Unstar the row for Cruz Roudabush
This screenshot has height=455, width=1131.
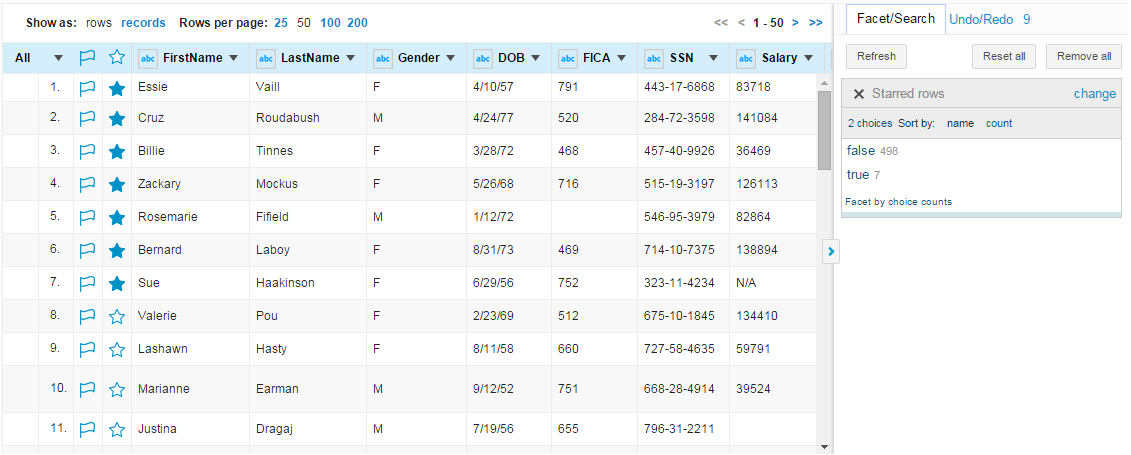pyautogui.click(x=117, y=119)
